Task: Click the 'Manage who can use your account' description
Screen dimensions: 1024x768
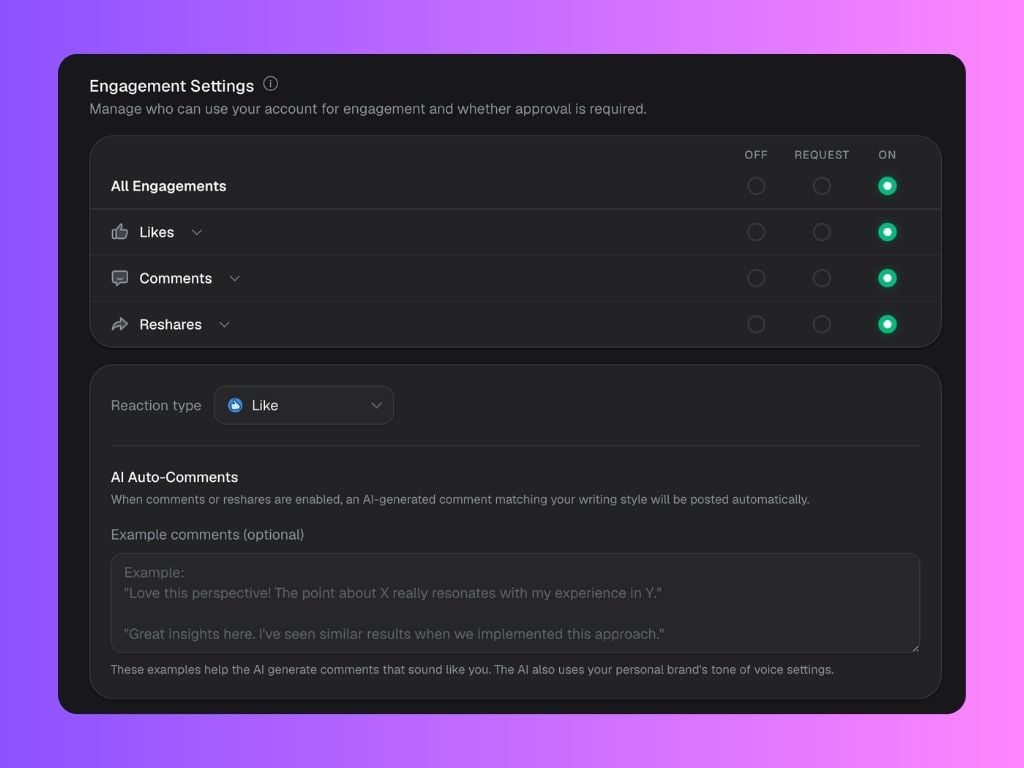Action: 368,109
